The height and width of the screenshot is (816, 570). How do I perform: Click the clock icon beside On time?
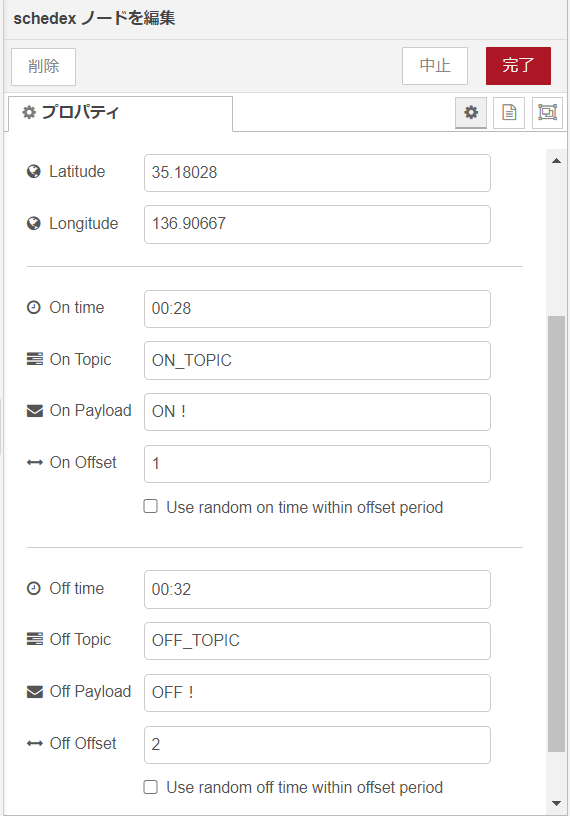click(x=34, y=308)
